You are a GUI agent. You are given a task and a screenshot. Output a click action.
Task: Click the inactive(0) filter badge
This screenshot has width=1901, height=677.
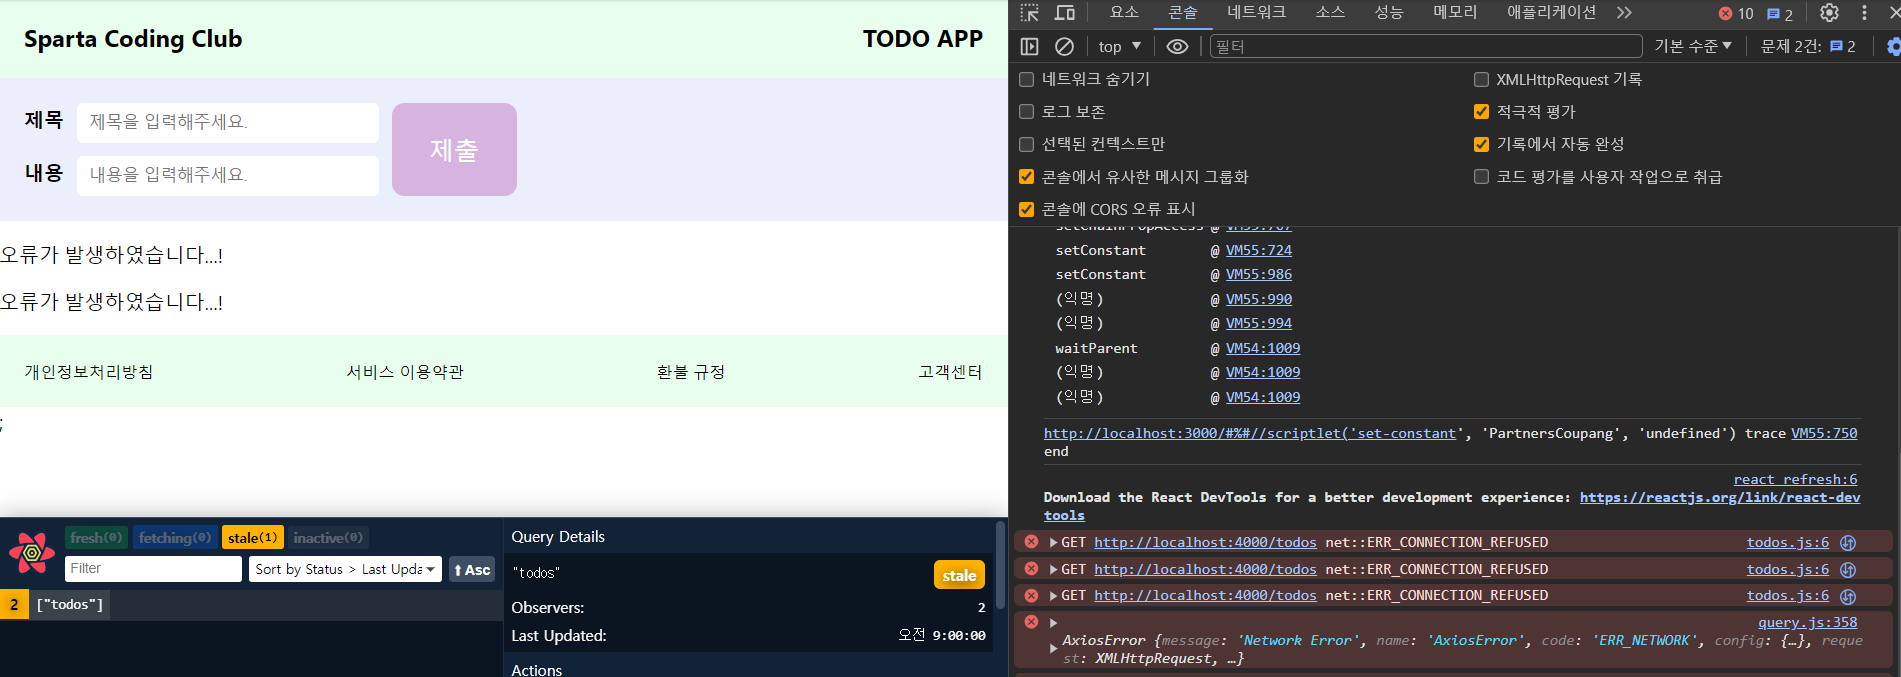(328, 538)
